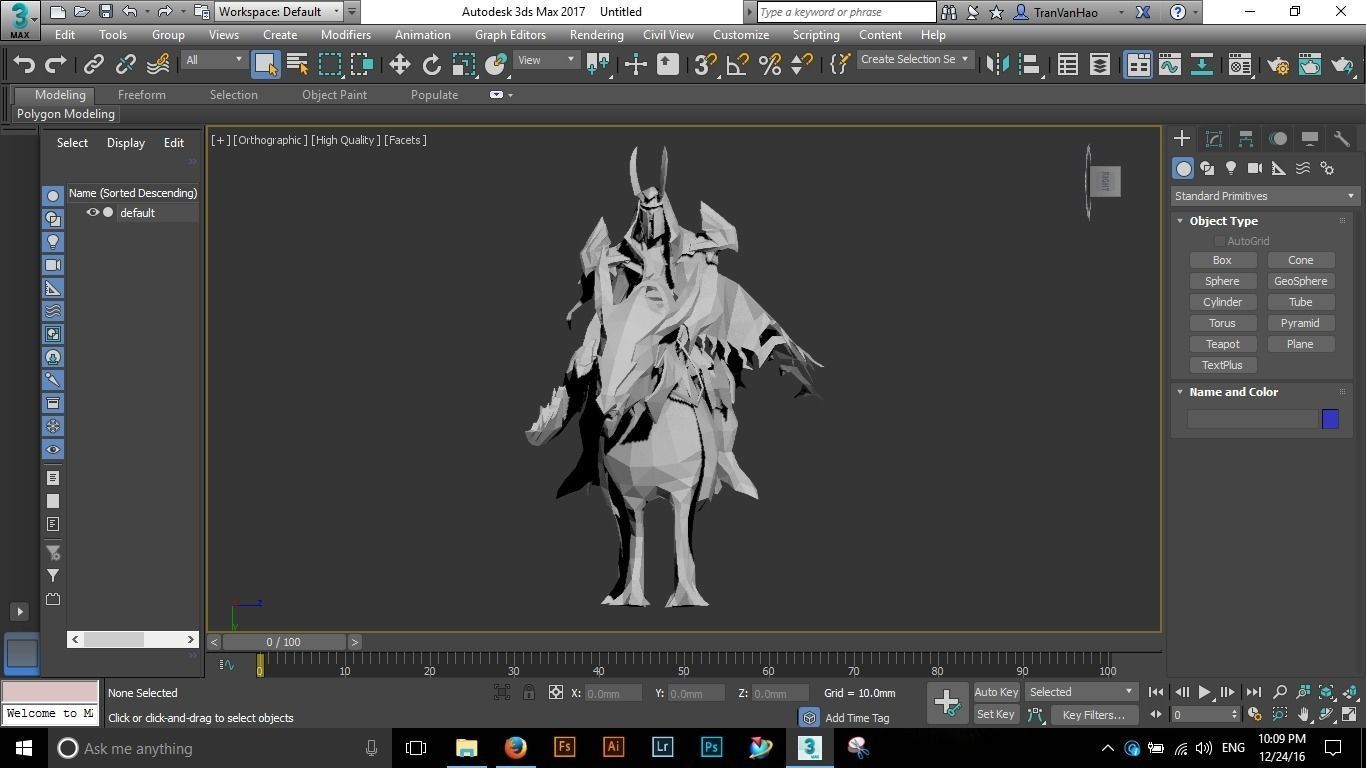Click the Select and Link tool
Screen dimensions: 1366x768
(94, 64)
